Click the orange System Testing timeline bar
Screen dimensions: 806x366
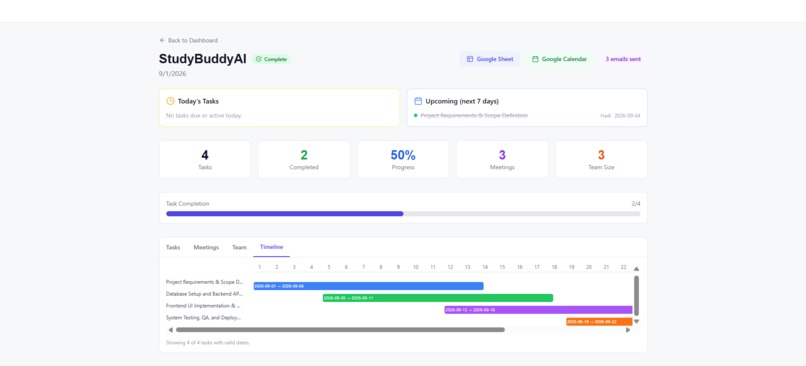point(599,322)
